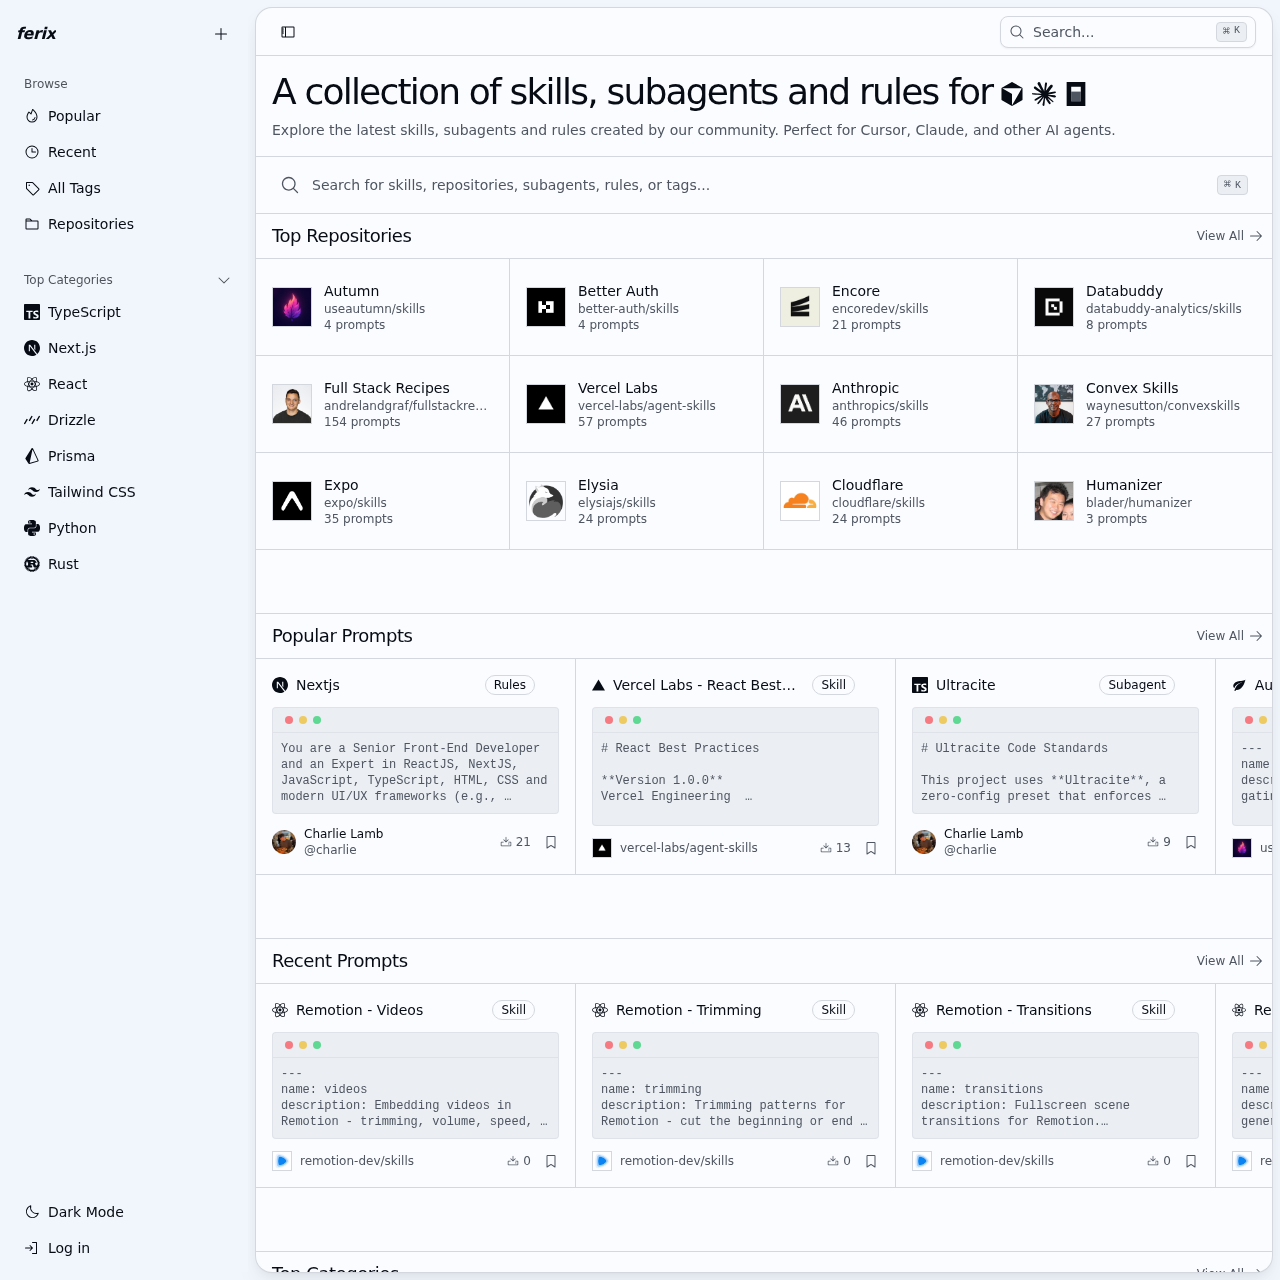The image size is (1280, 1280).
Task: Click the Encore repository logo
Action: [800, 307]
